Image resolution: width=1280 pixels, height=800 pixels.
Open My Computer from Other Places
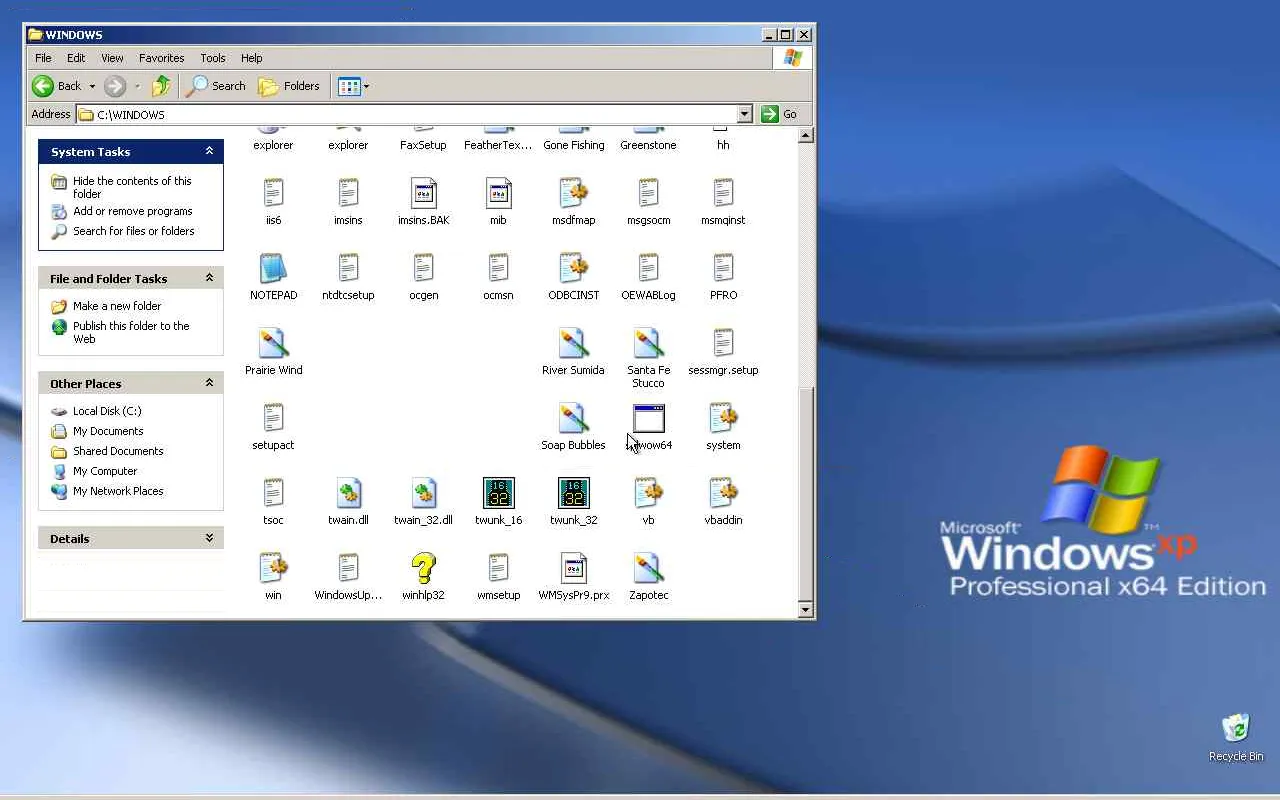105,471
